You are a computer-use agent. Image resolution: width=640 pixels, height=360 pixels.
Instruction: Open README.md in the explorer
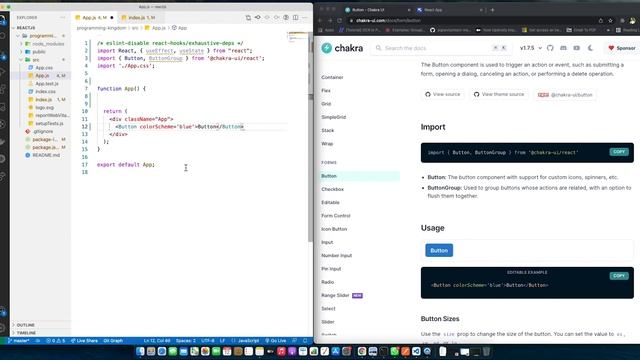click(46, 155)
